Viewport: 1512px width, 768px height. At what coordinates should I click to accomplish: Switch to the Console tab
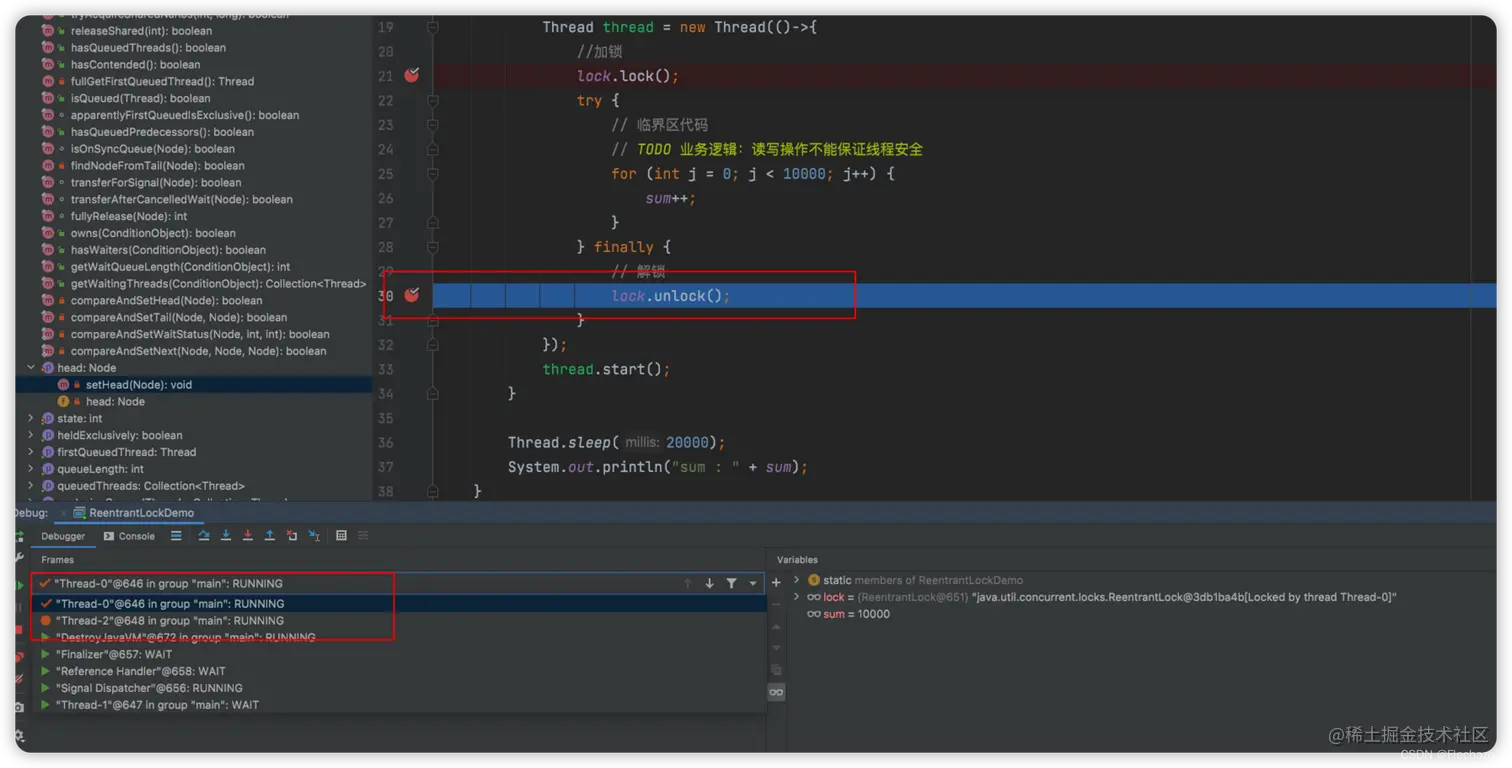point(129,536)
